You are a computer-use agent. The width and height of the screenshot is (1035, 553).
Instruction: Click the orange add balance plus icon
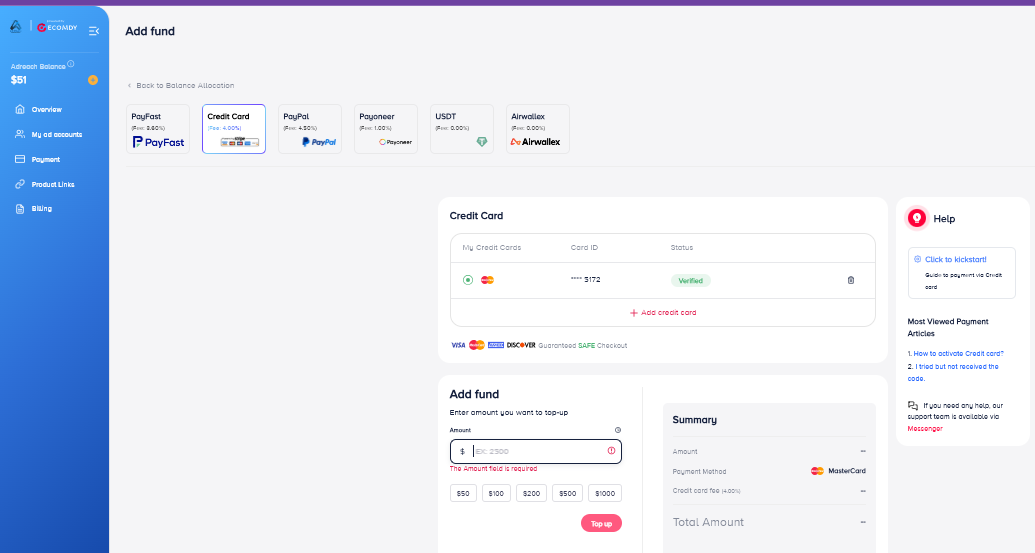[93, 80]
